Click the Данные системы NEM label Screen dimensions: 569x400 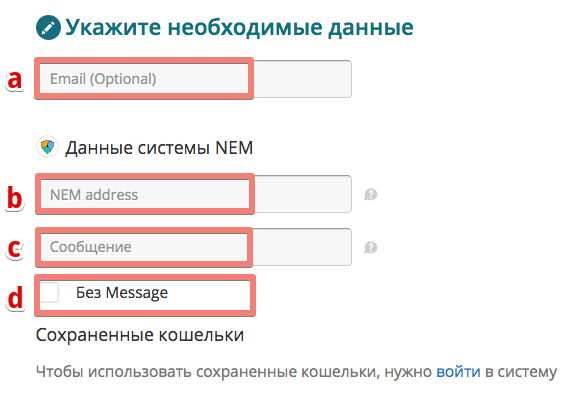(x=159, y=148)
